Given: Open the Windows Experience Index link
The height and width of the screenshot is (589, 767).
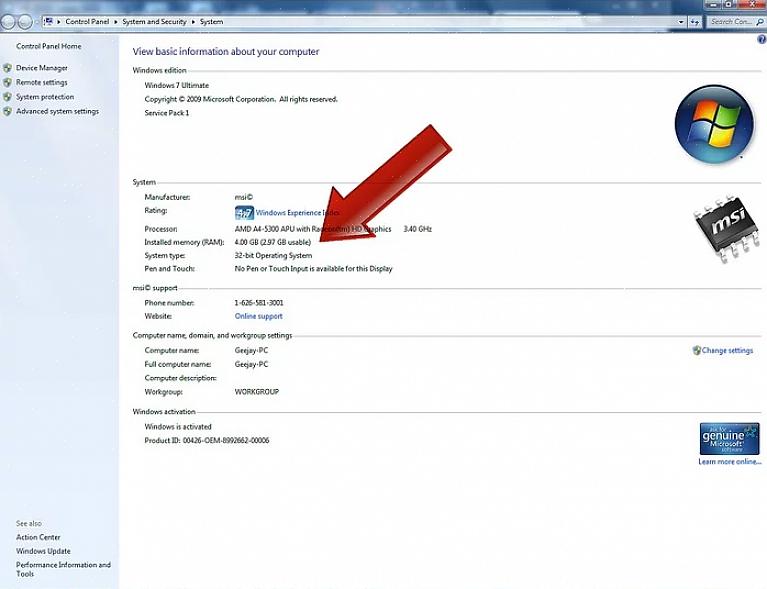Looking at the screenshot, I should 297,213.
